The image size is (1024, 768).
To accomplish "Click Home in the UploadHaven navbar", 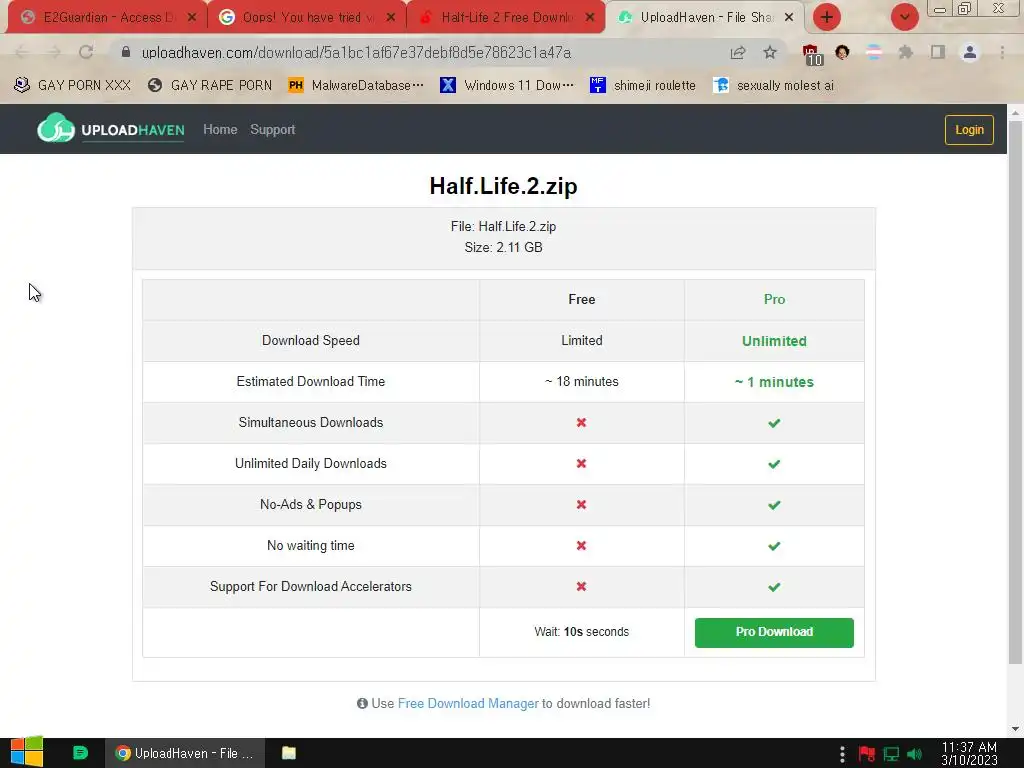I will coord(220,129).
